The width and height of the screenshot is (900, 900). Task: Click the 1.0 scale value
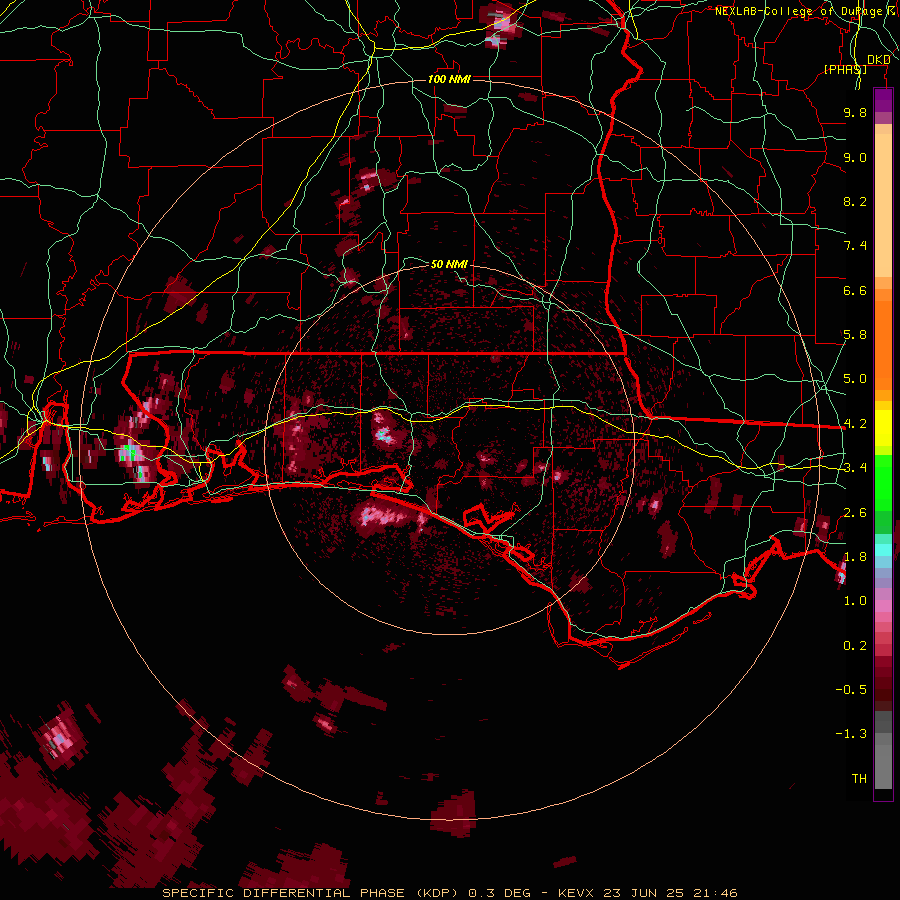tap(855, 601)
